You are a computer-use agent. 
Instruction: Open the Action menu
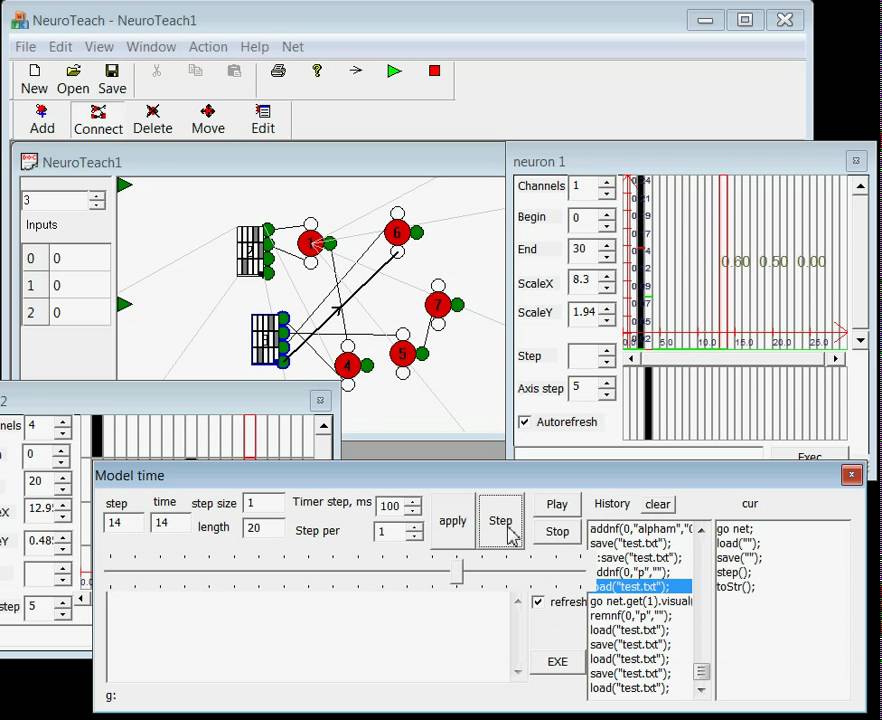coord(208,47)
